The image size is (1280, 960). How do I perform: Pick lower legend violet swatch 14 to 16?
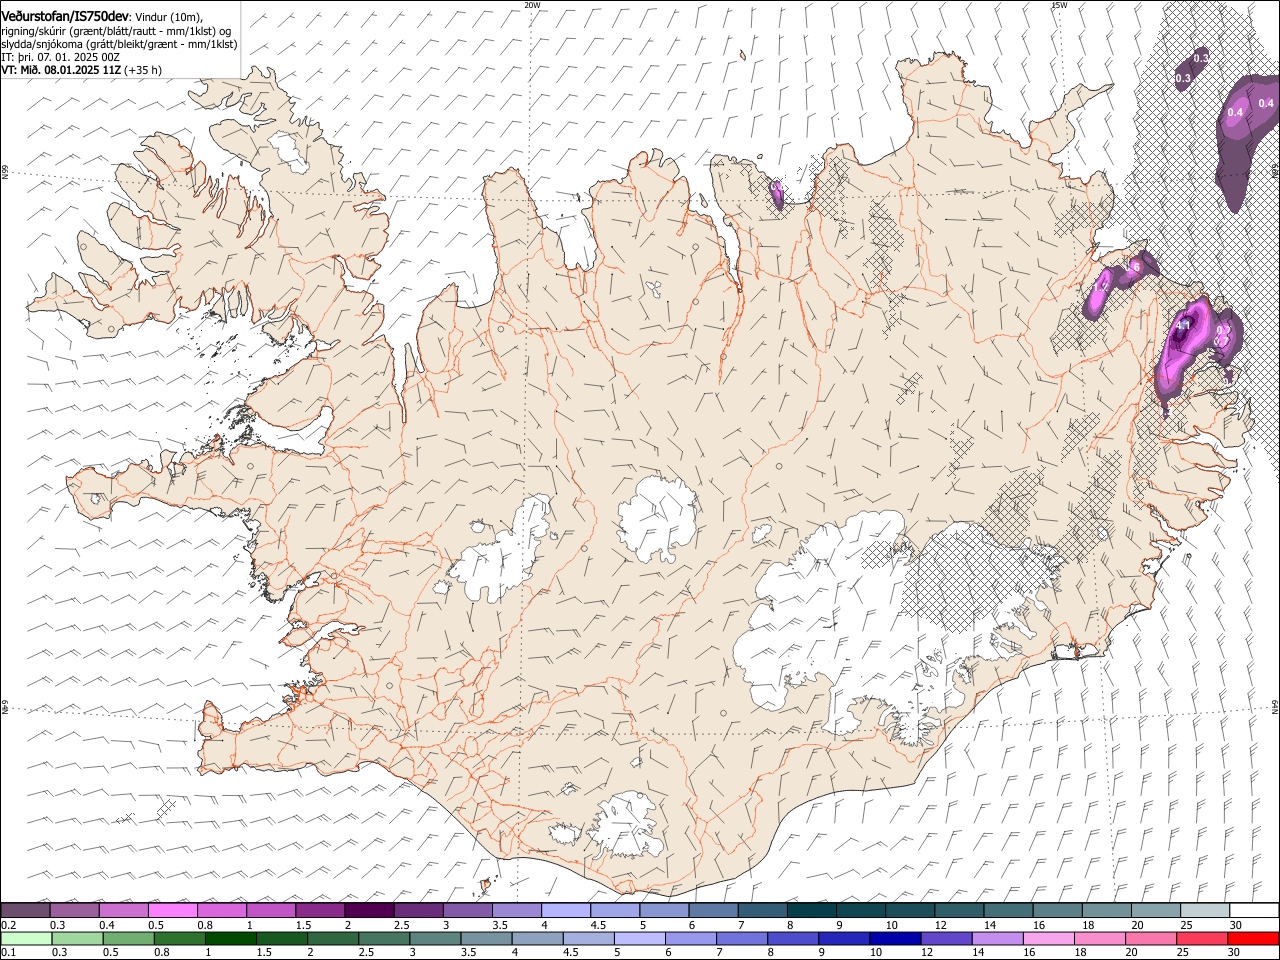[x=996, y=938]
